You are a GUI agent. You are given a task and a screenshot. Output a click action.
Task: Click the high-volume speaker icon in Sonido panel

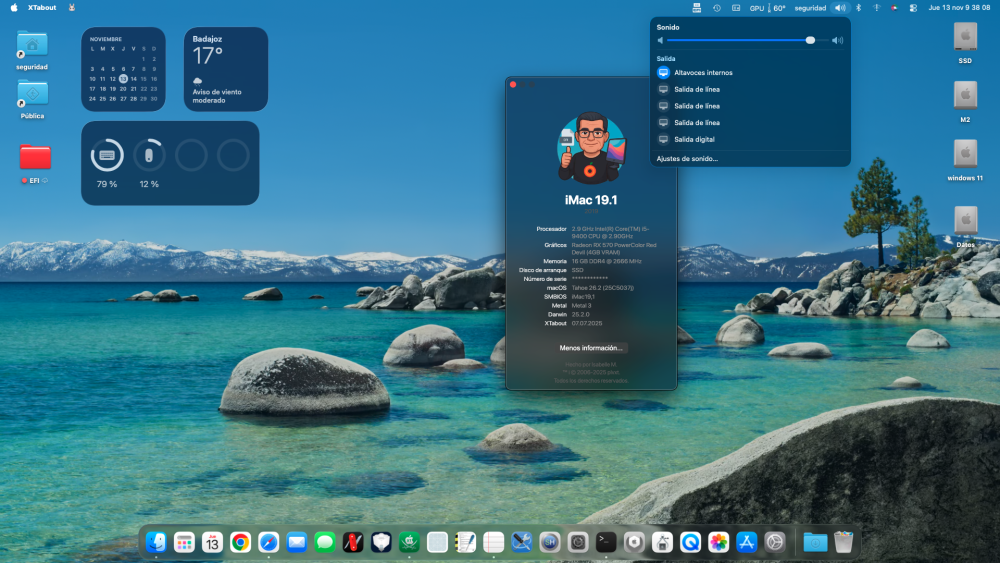837,40
